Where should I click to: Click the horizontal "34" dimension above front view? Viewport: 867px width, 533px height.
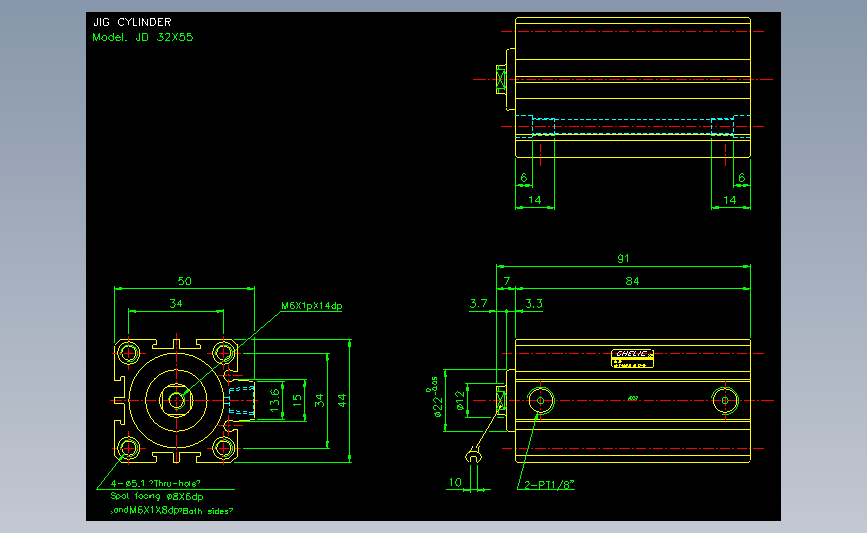tap(176, 304)
